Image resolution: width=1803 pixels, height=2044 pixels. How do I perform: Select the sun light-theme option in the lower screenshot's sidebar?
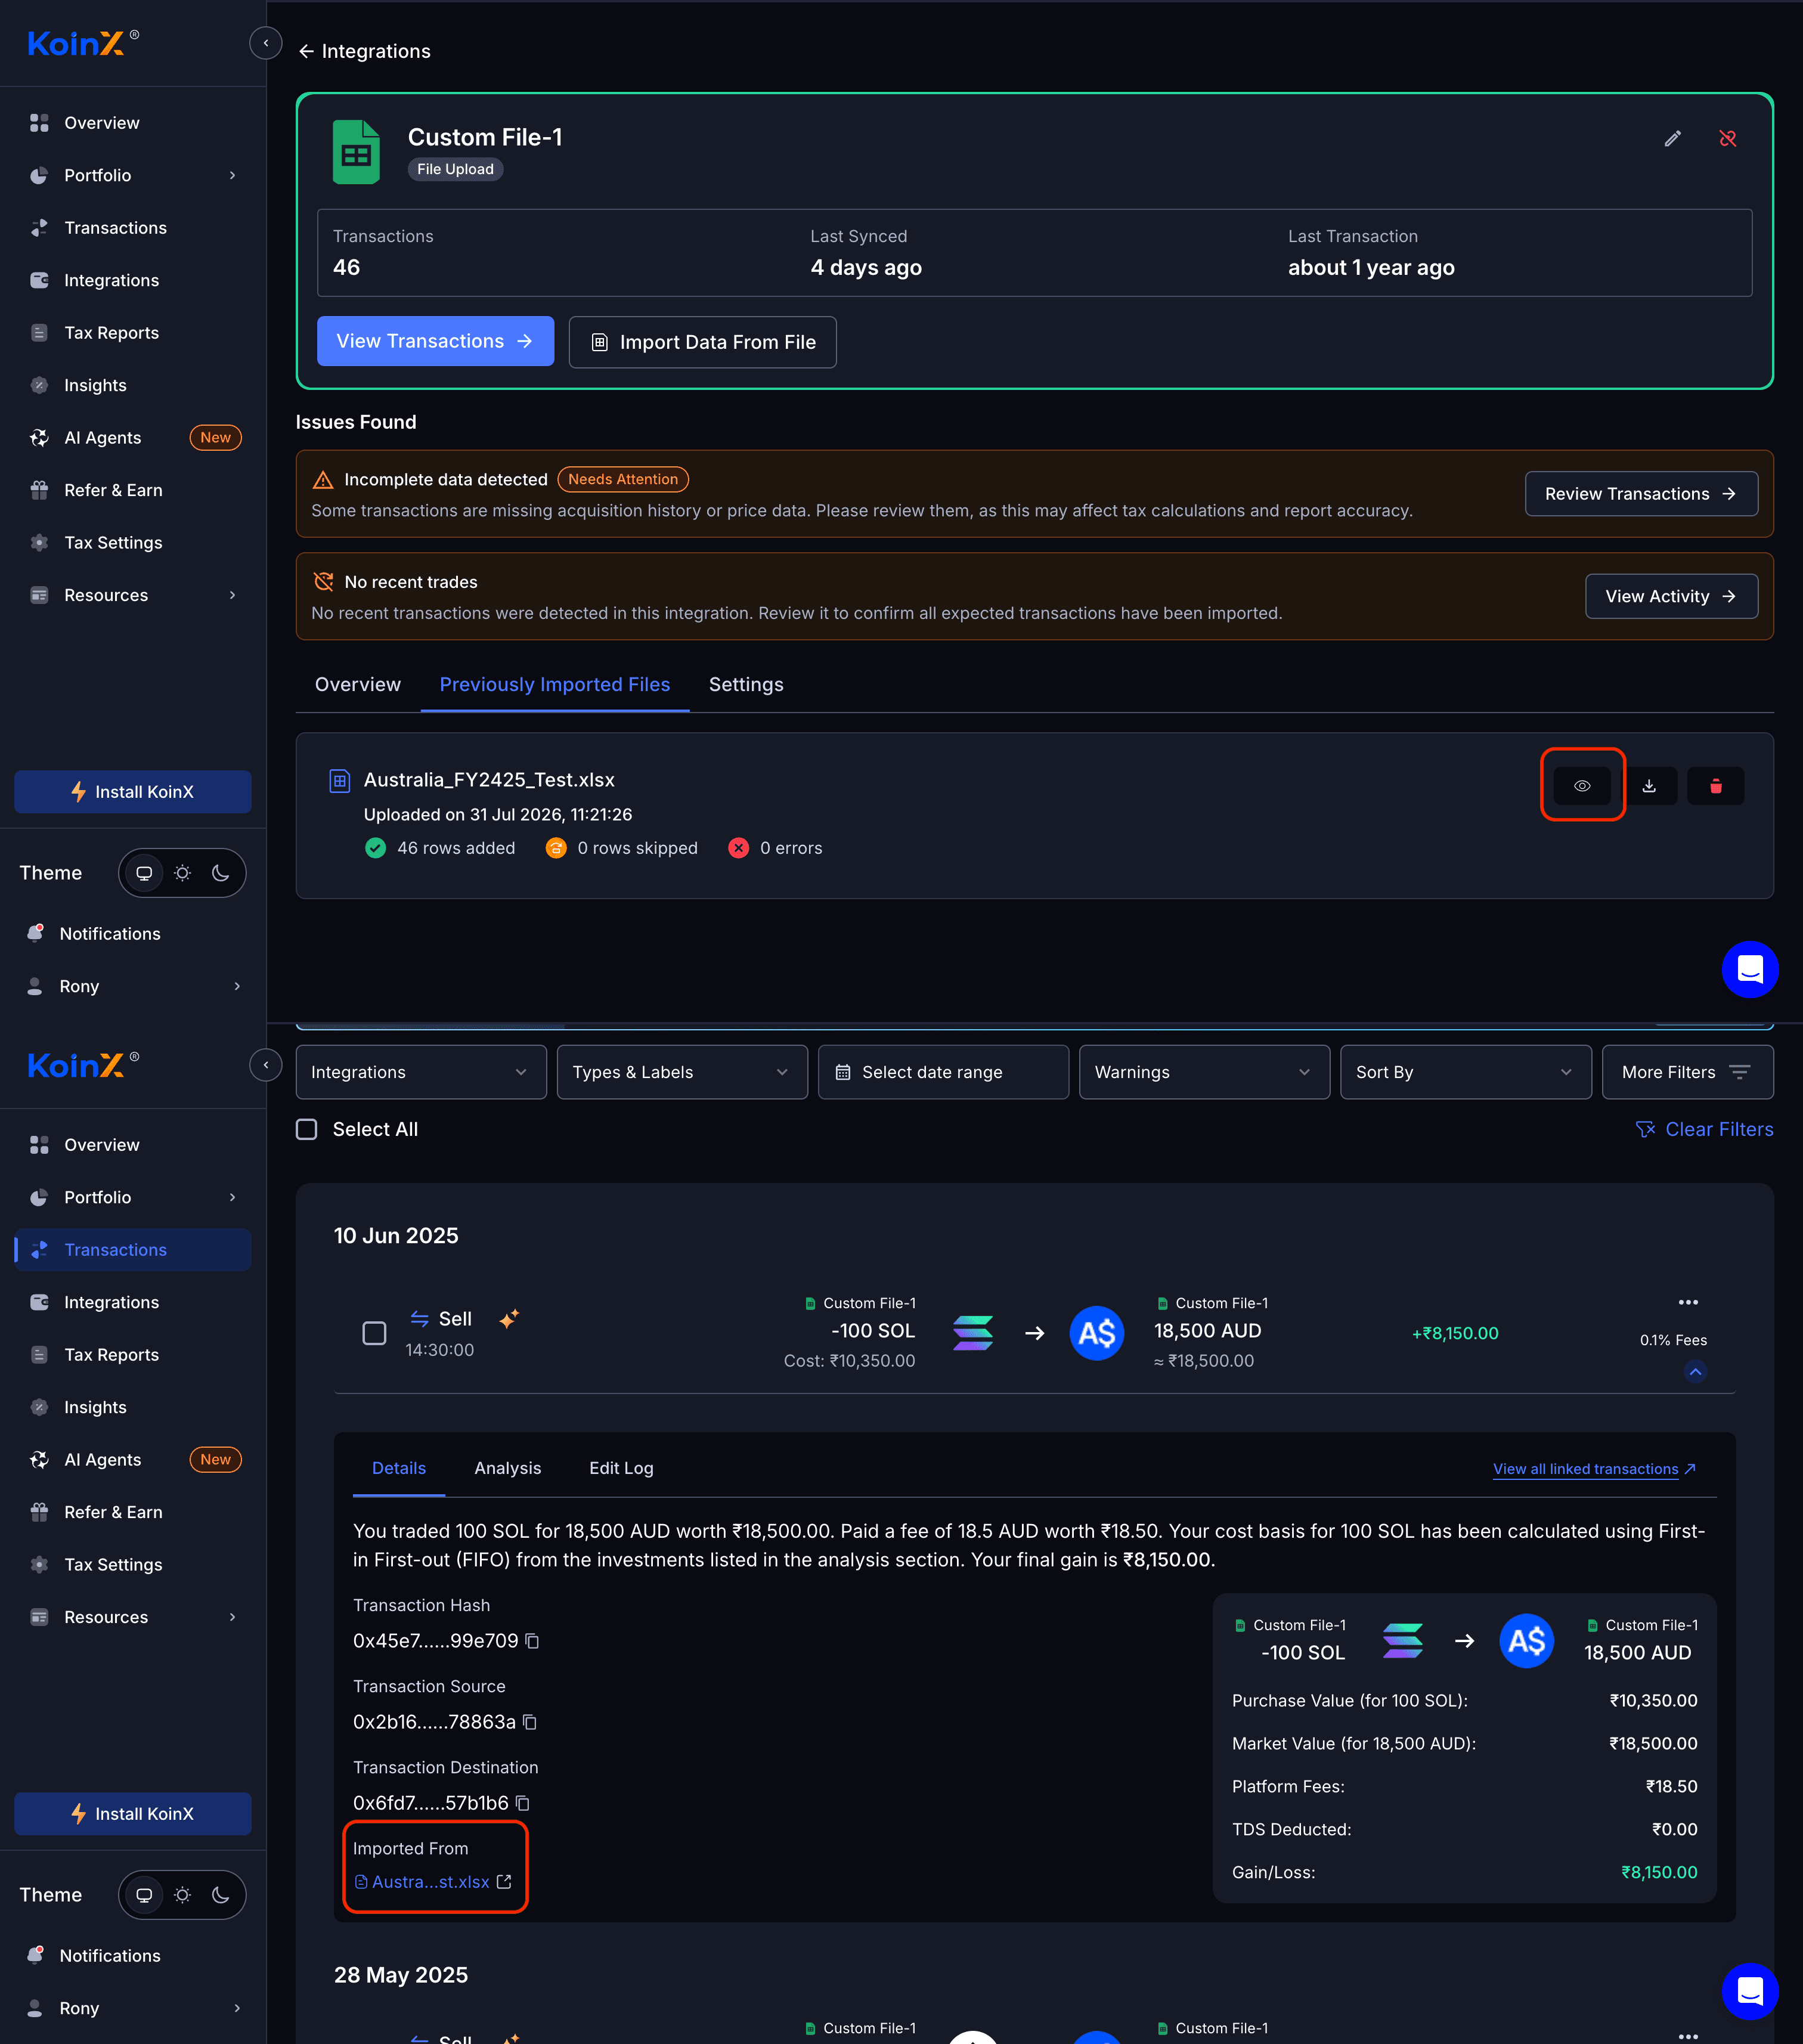(182, 1895)
